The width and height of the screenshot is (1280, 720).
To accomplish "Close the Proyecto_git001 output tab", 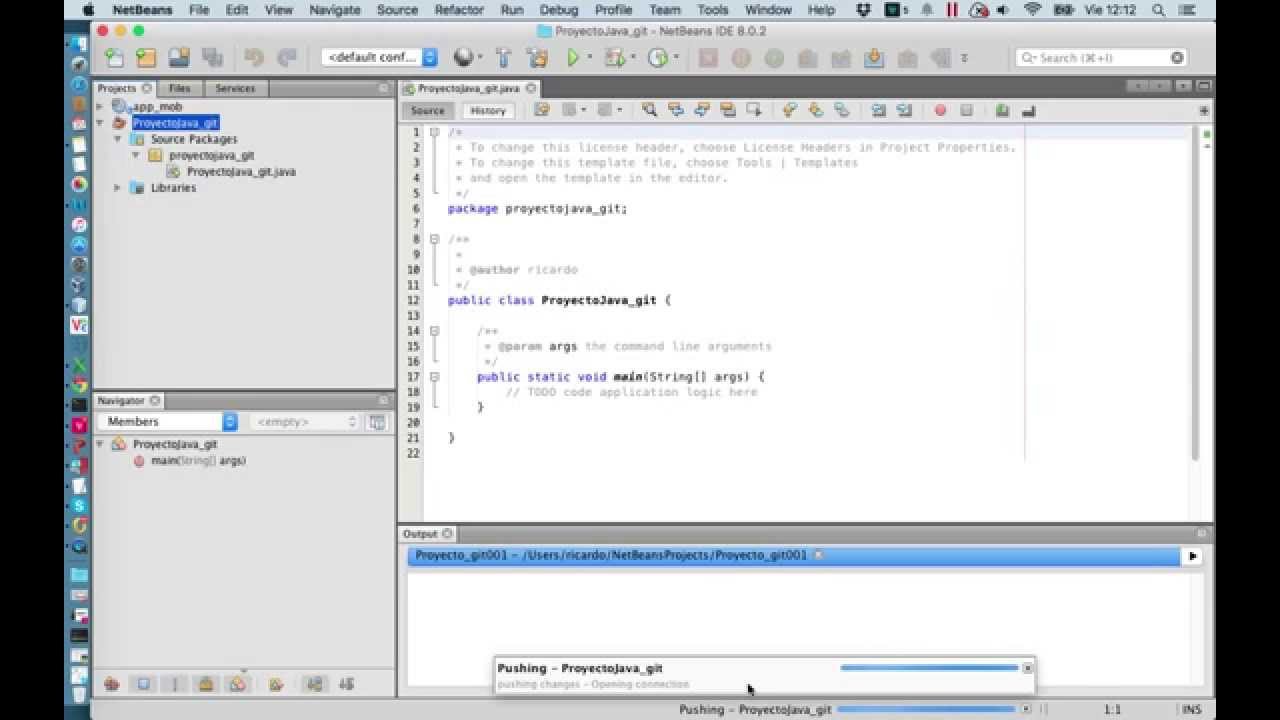I will point(817,555).
